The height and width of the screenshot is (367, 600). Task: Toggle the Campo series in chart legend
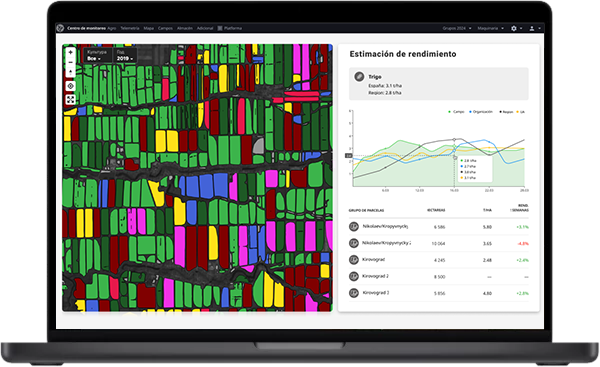pyautogui.click(x=457, y=112)
